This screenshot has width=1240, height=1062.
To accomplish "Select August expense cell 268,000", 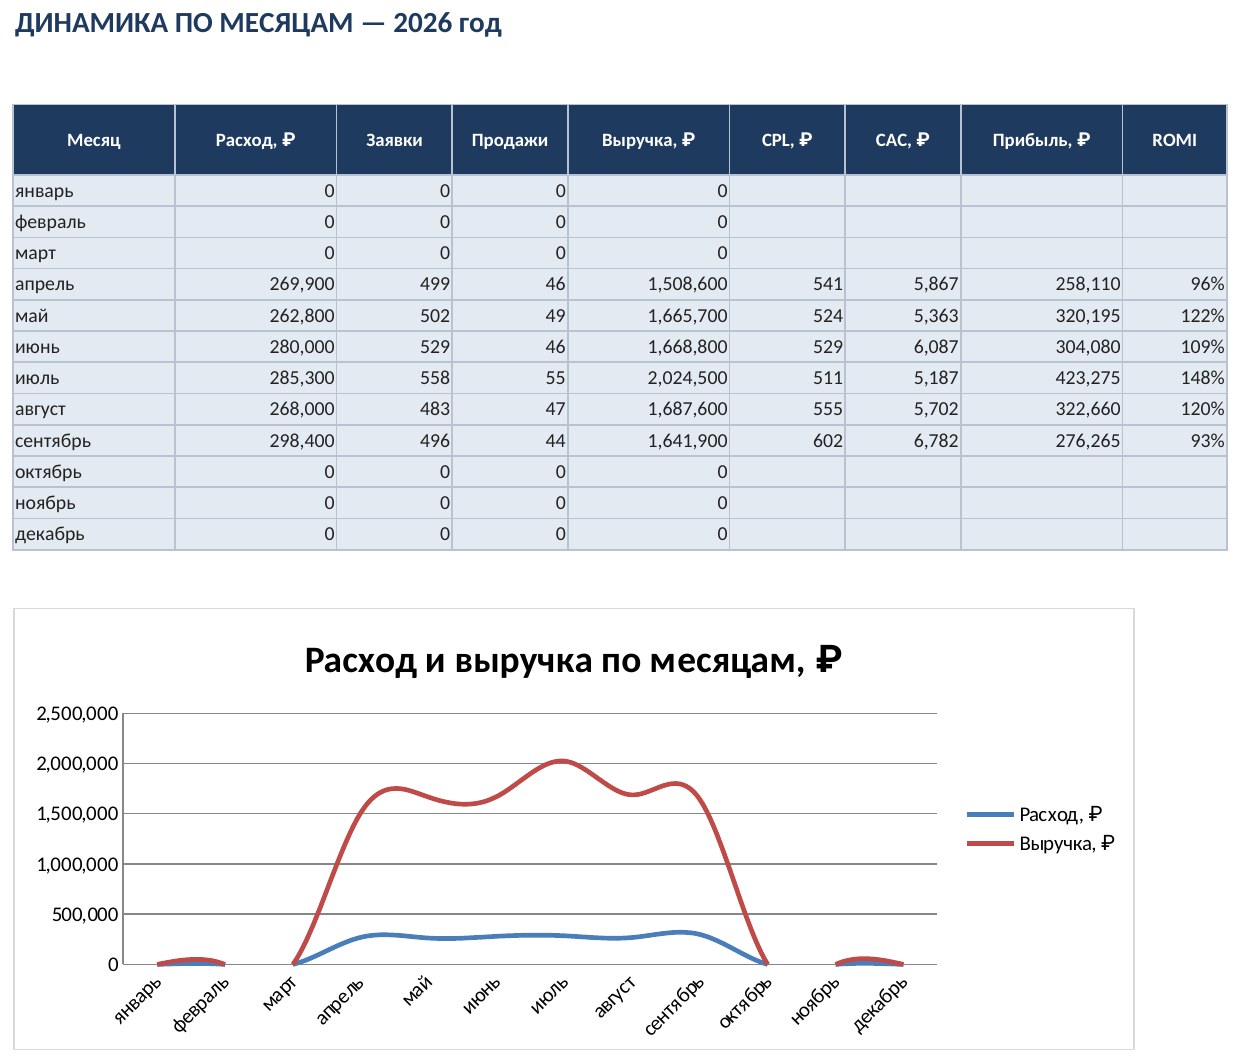I will pyautogui.click(x=256, y=409).
